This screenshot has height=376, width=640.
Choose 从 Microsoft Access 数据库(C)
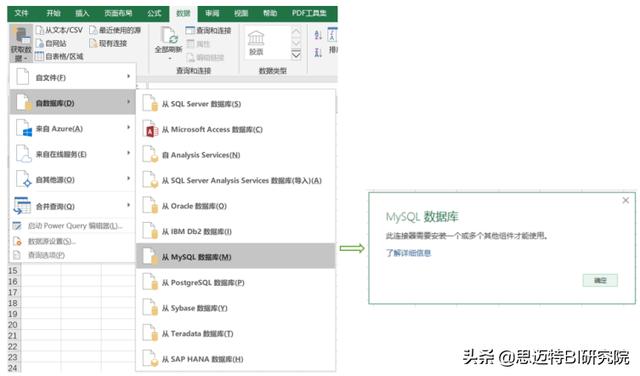[236, 129]
